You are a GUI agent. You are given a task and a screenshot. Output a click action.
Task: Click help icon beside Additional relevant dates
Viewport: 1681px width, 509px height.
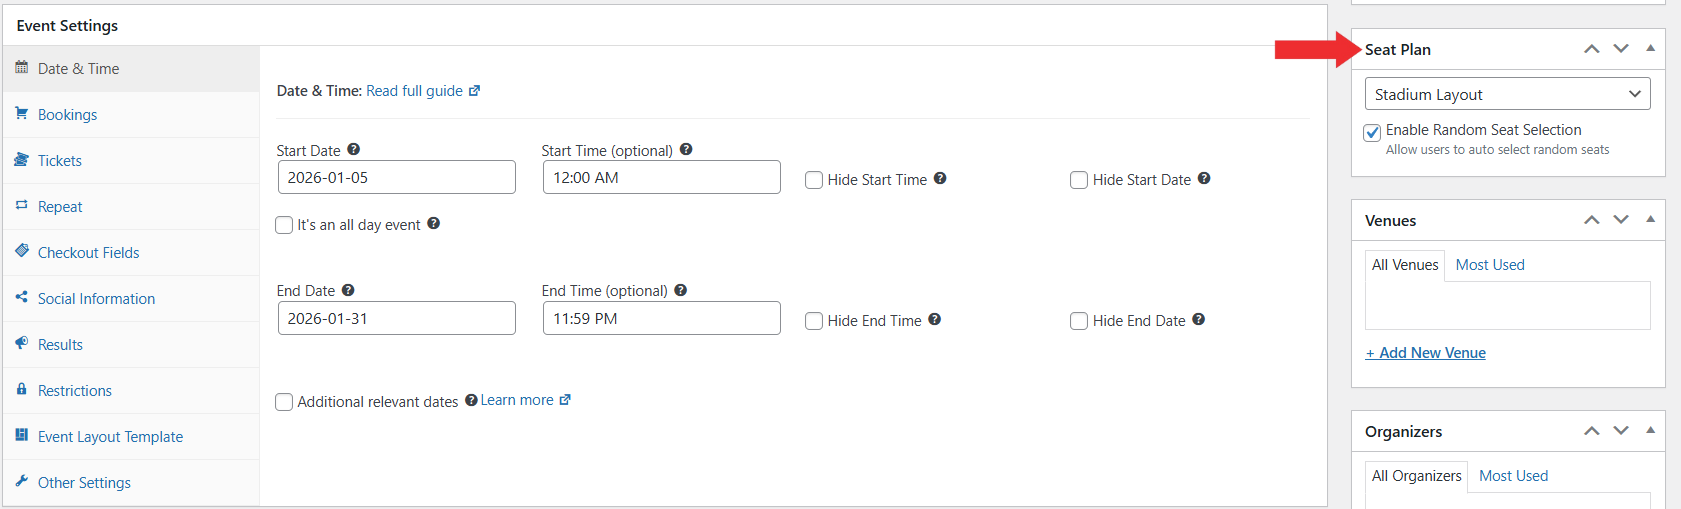click(471, 401)
